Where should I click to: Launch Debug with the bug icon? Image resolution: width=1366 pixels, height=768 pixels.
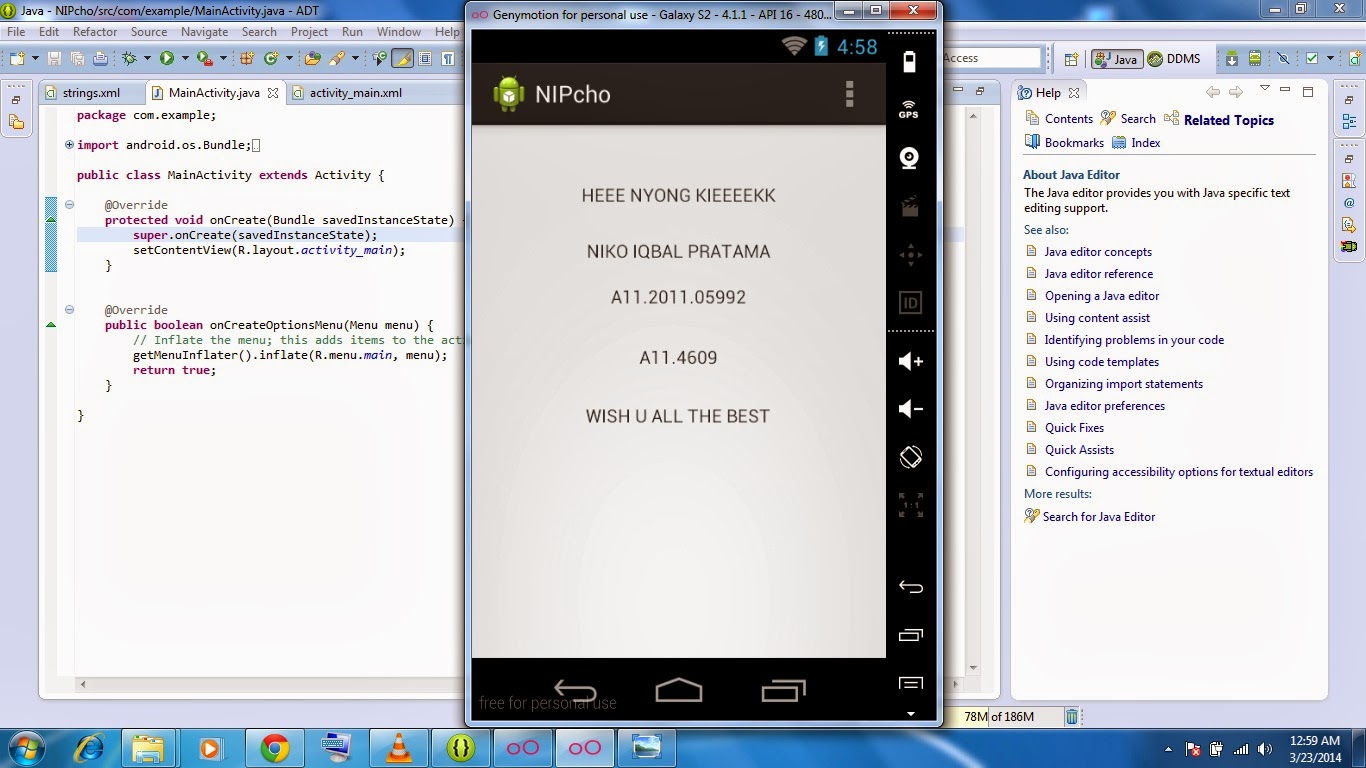point(129,58)
